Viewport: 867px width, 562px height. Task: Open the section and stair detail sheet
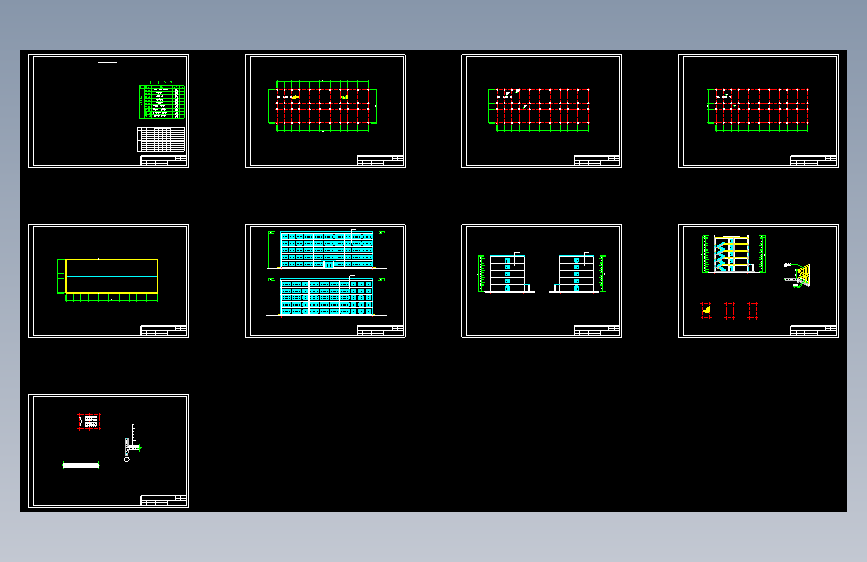click(758, 280)
